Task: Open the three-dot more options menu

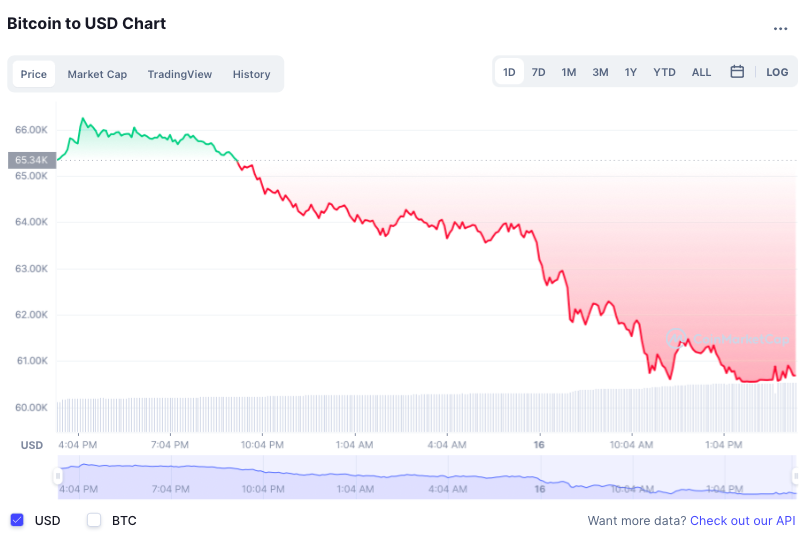Action: click(x=781, y=29)
